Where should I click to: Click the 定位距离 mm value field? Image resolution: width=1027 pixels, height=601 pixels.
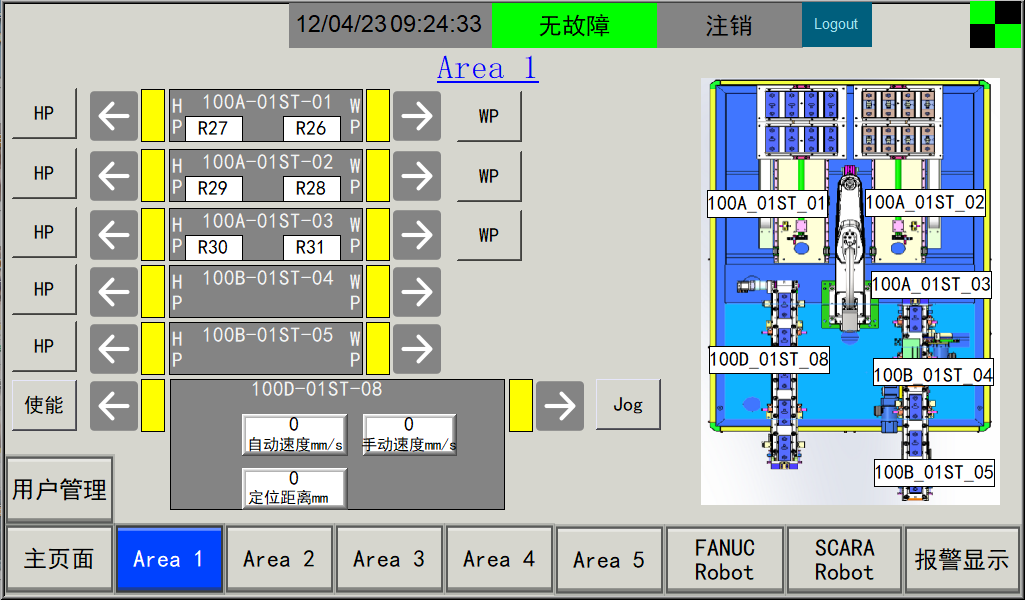coord(295,488)
